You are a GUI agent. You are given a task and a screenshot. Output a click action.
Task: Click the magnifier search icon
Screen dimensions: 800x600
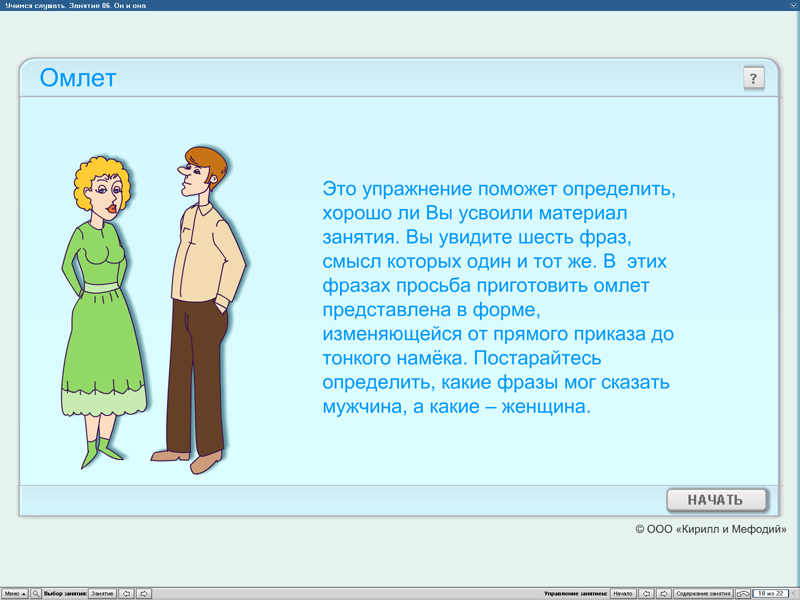pos(36,592)
